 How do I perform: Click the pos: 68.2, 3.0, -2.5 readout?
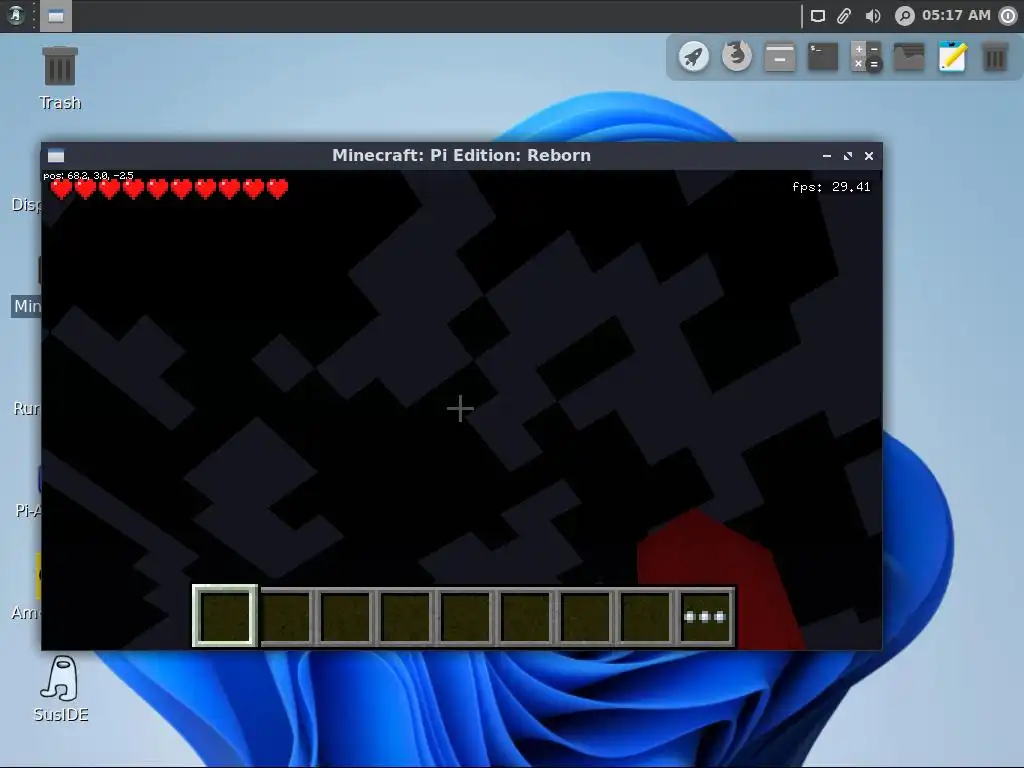[88, 176]
